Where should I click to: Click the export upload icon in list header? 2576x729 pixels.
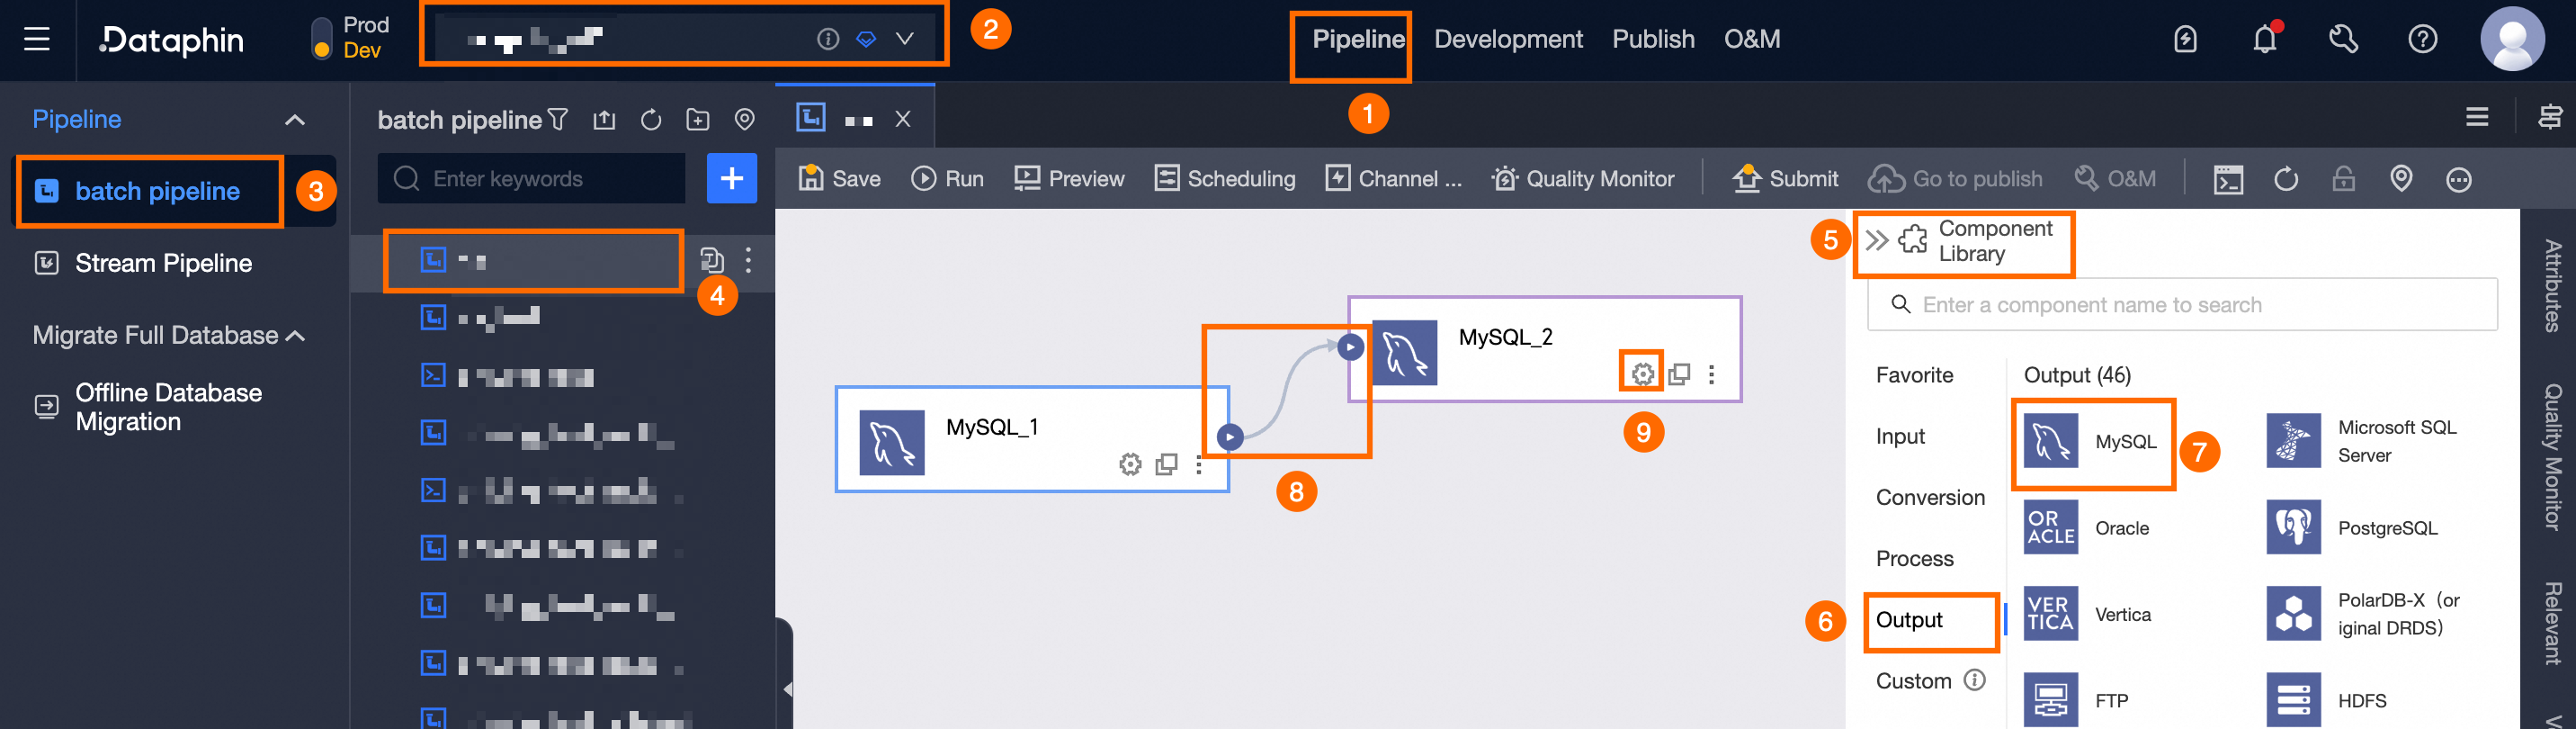pos(604,120)
